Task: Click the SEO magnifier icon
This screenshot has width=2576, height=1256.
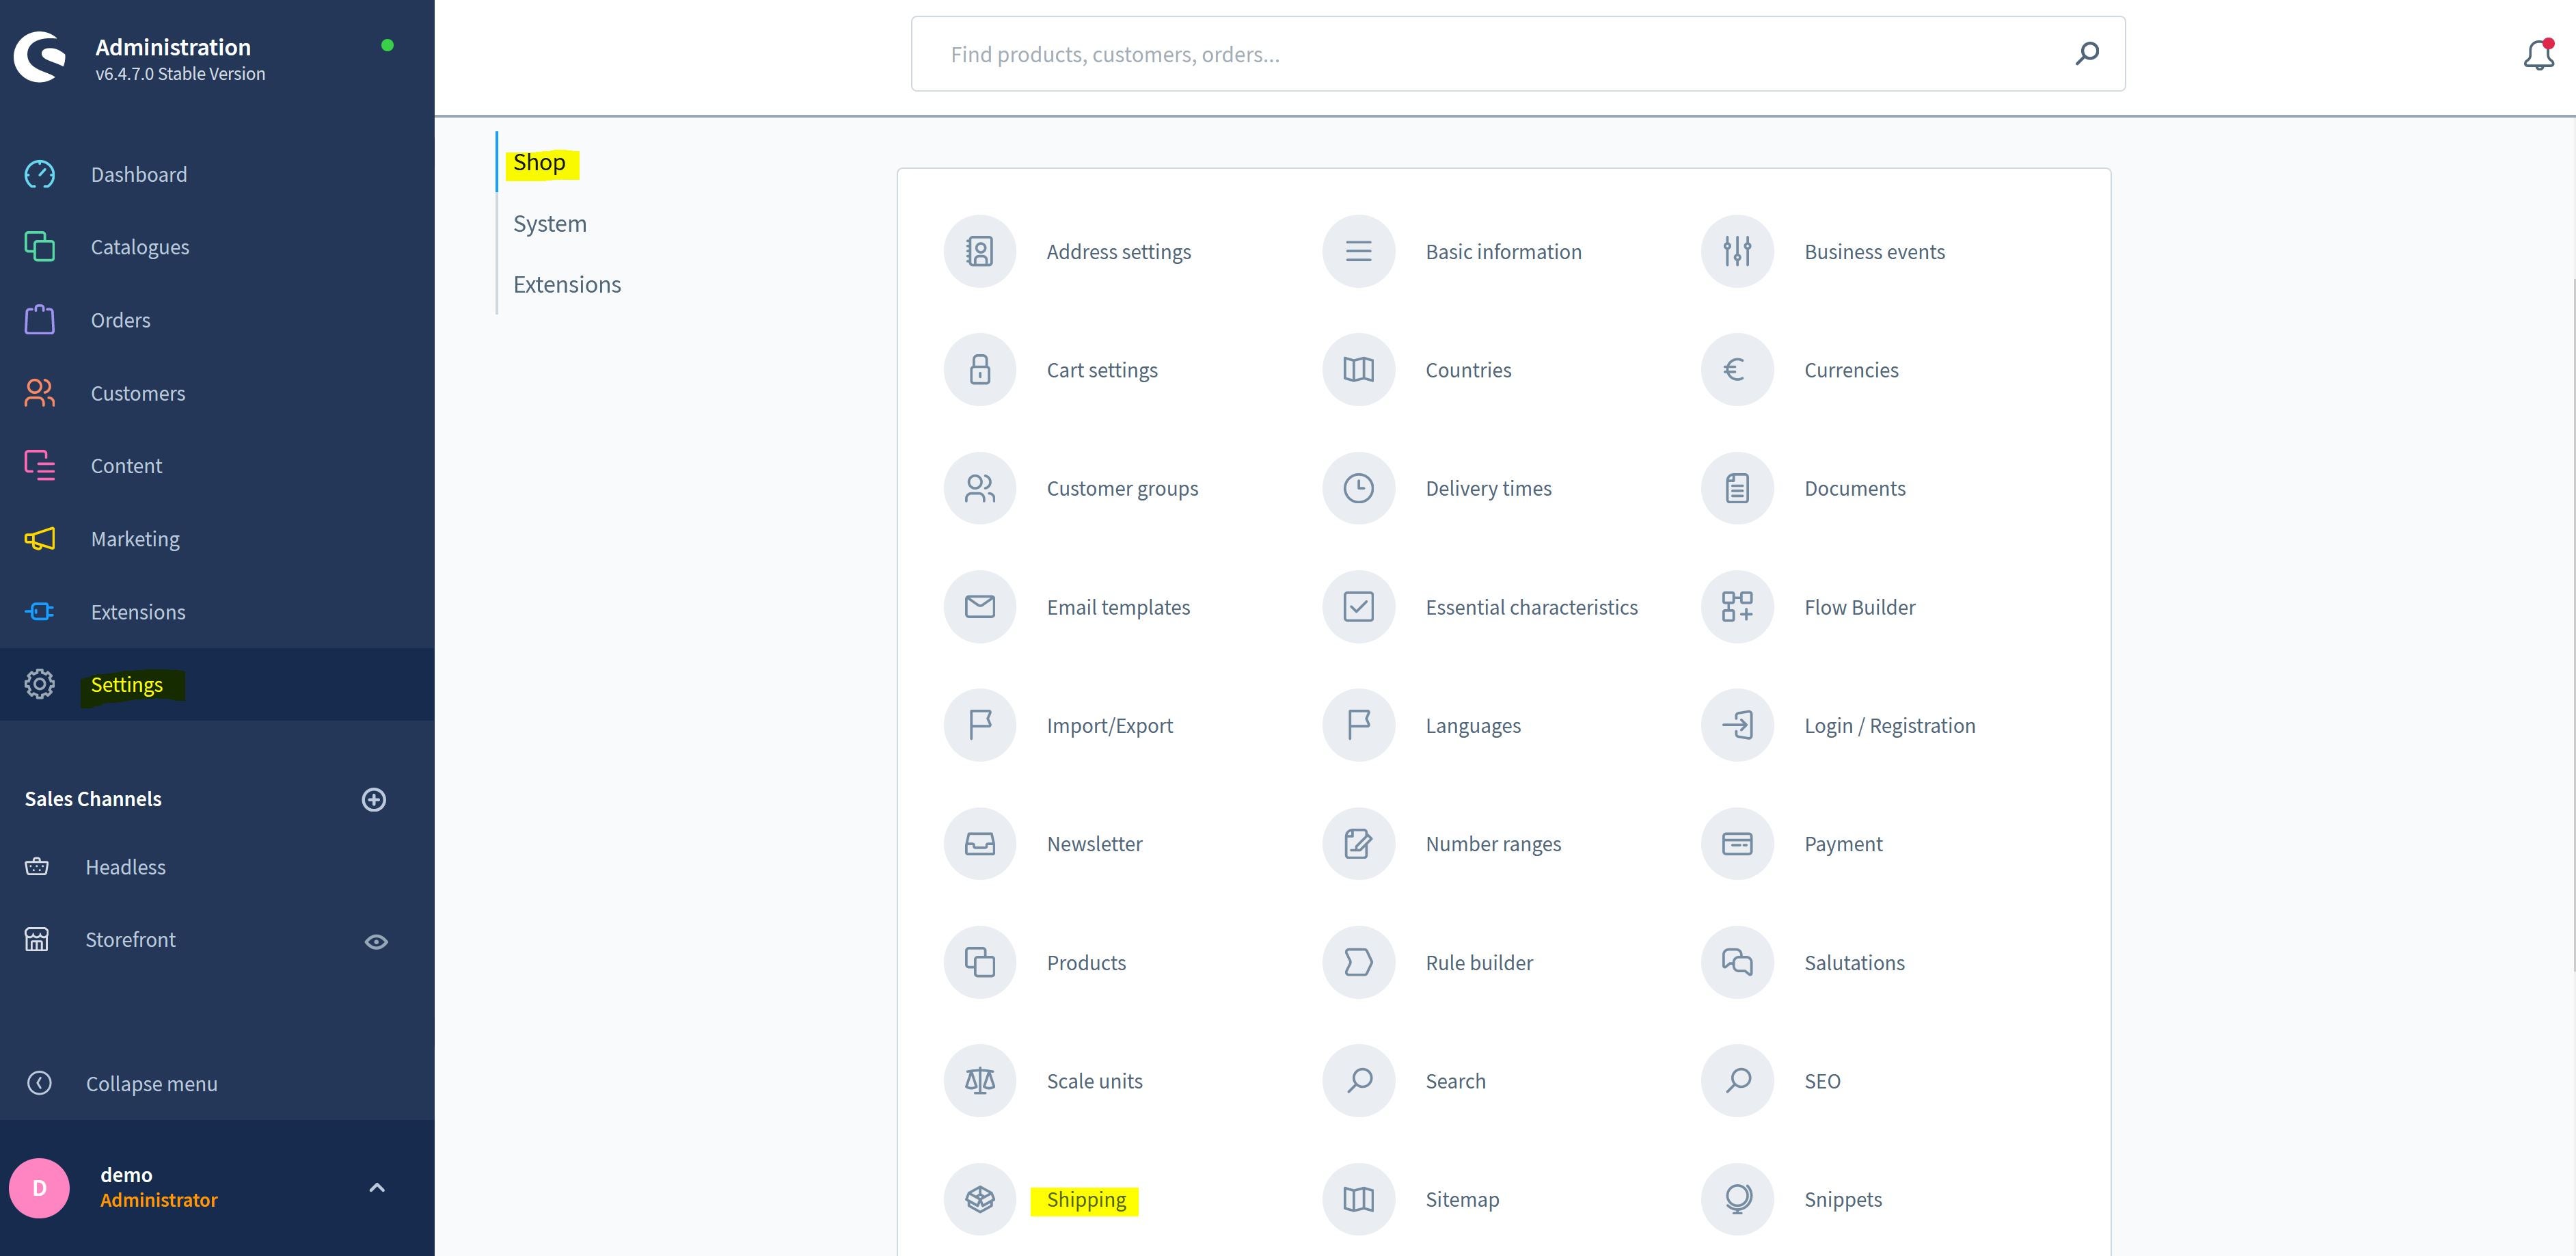Action: click(1737, 1081)
